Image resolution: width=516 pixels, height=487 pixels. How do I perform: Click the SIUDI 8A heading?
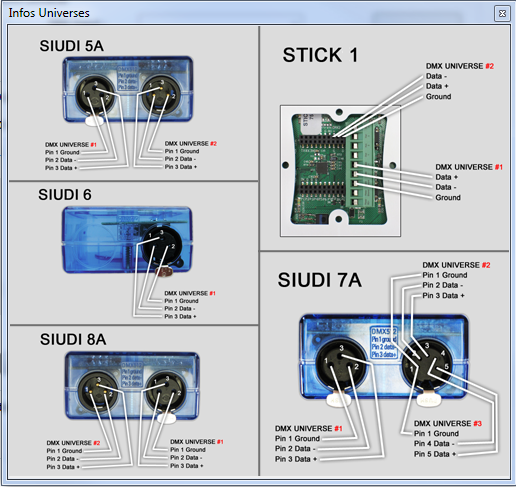pos(73,339)
